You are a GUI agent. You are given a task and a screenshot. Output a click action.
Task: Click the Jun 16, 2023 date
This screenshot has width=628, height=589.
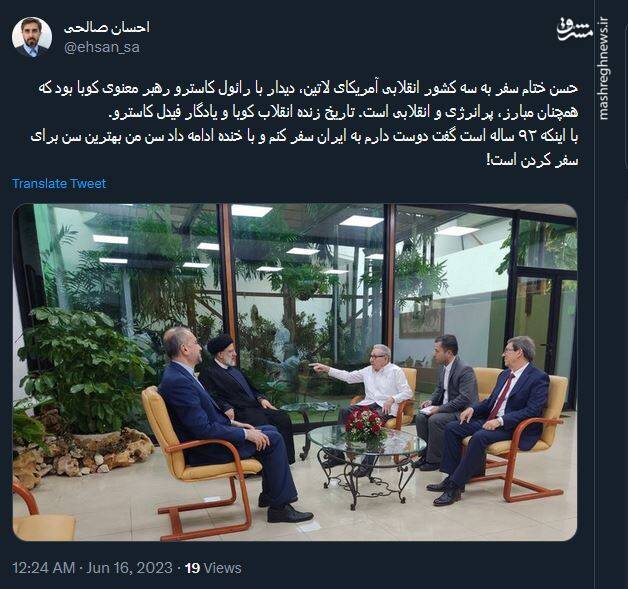[129, 568]
